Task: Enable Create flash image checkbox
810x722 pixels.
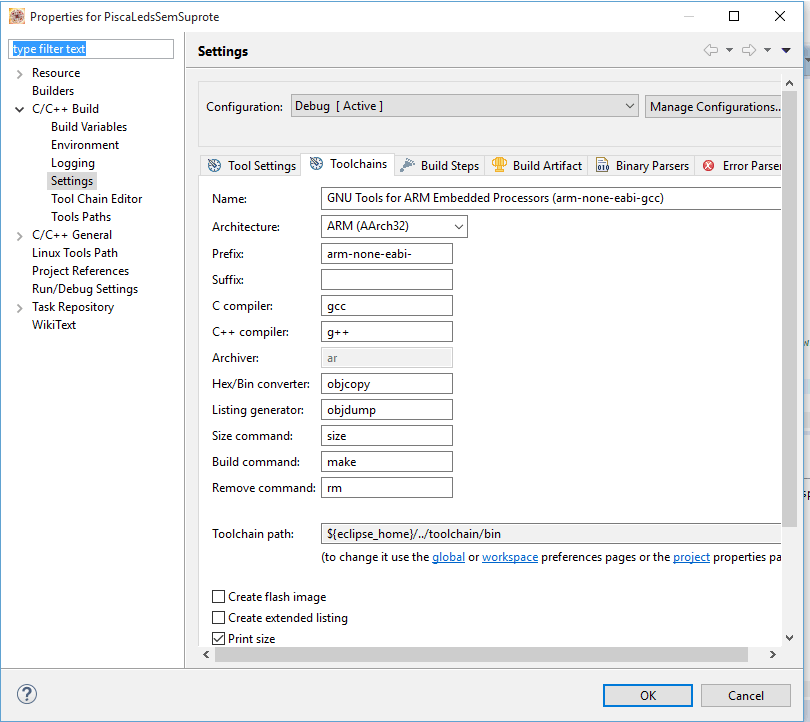Action: point(219,597)
